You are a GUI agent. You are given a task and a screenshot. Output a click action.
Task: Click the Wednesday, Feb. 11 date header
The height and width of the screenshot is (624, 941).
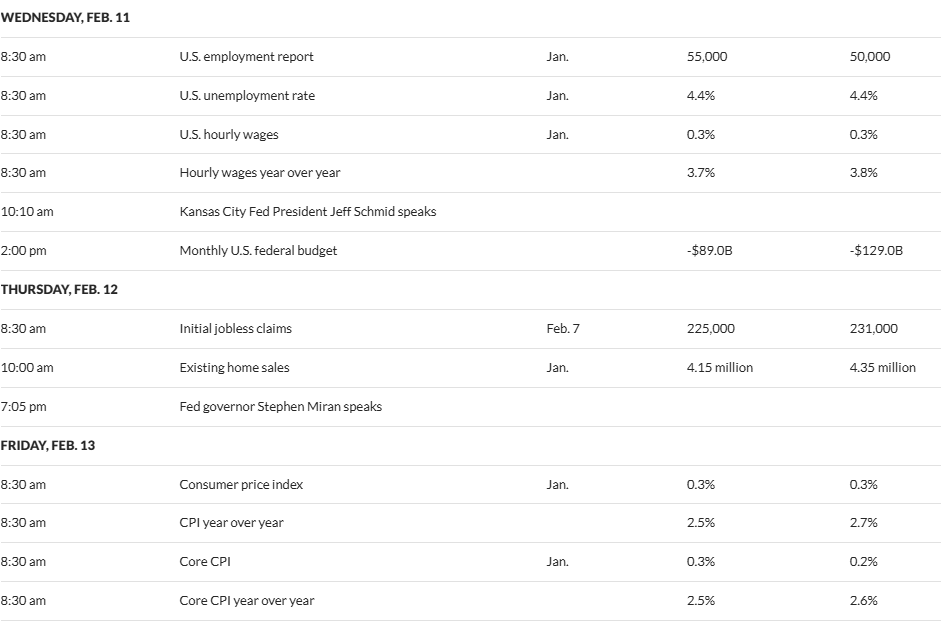pos(65,17)
